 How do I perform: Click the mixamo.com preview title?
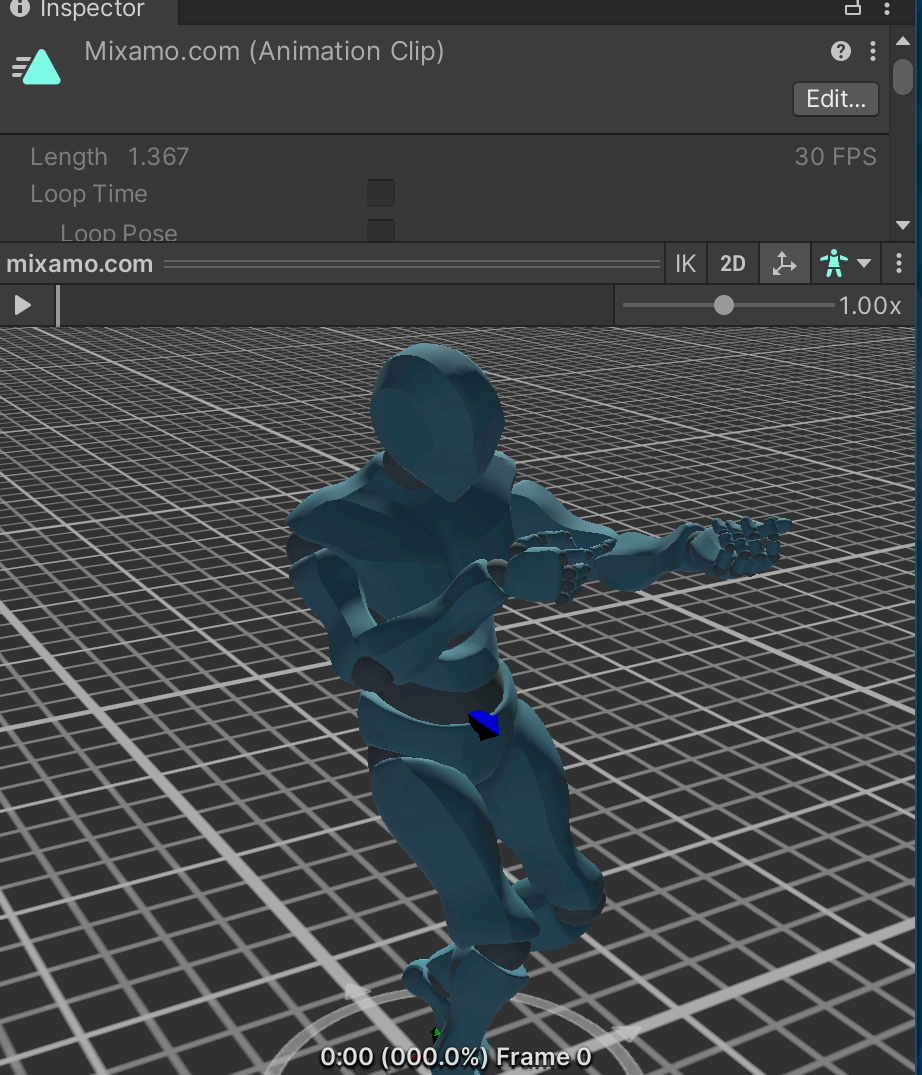point(80,264)
